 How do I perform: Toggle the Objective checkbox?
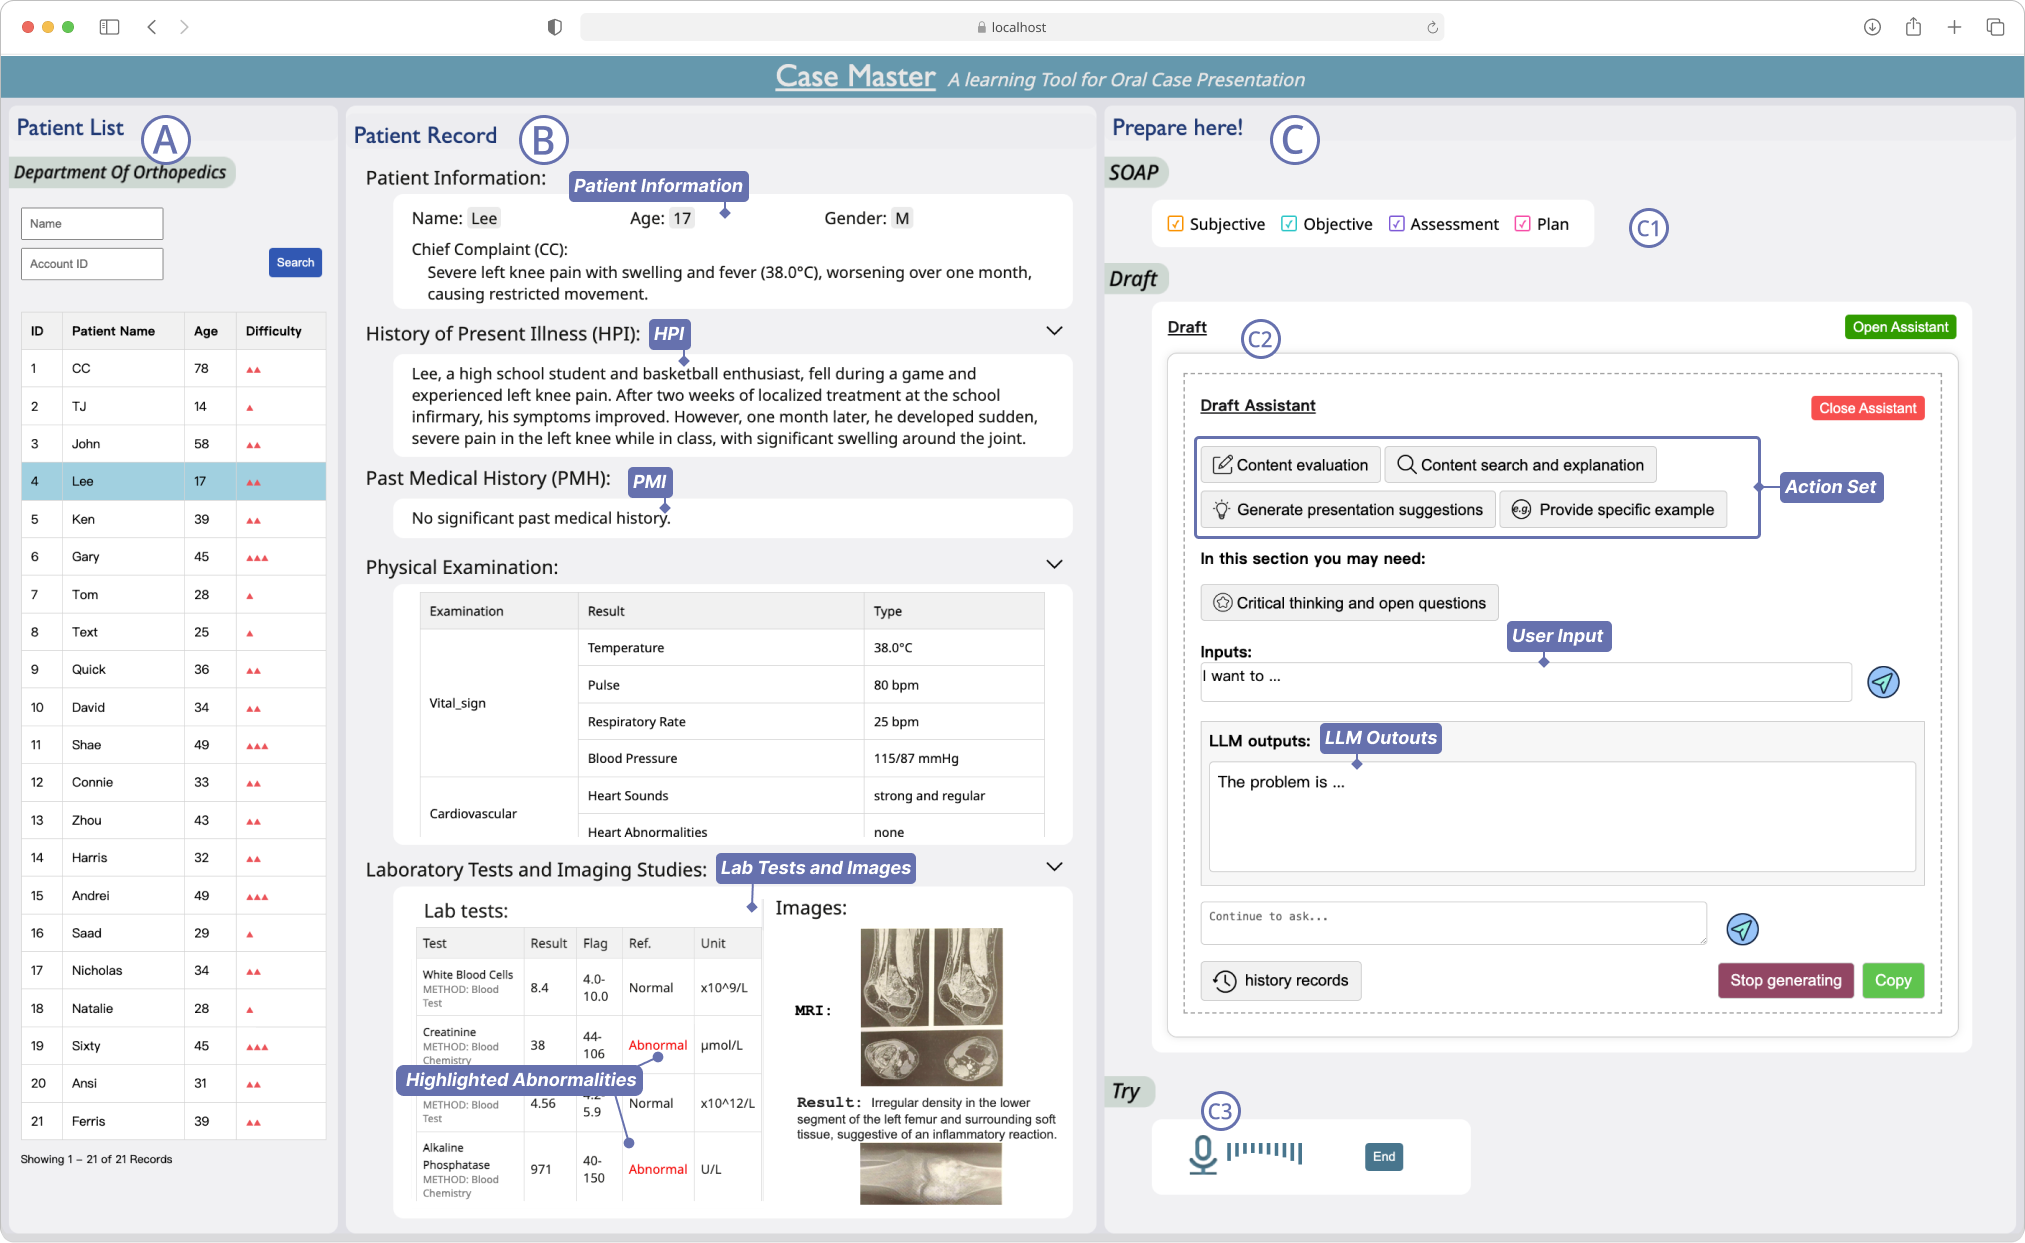[x=1289, y=224]
